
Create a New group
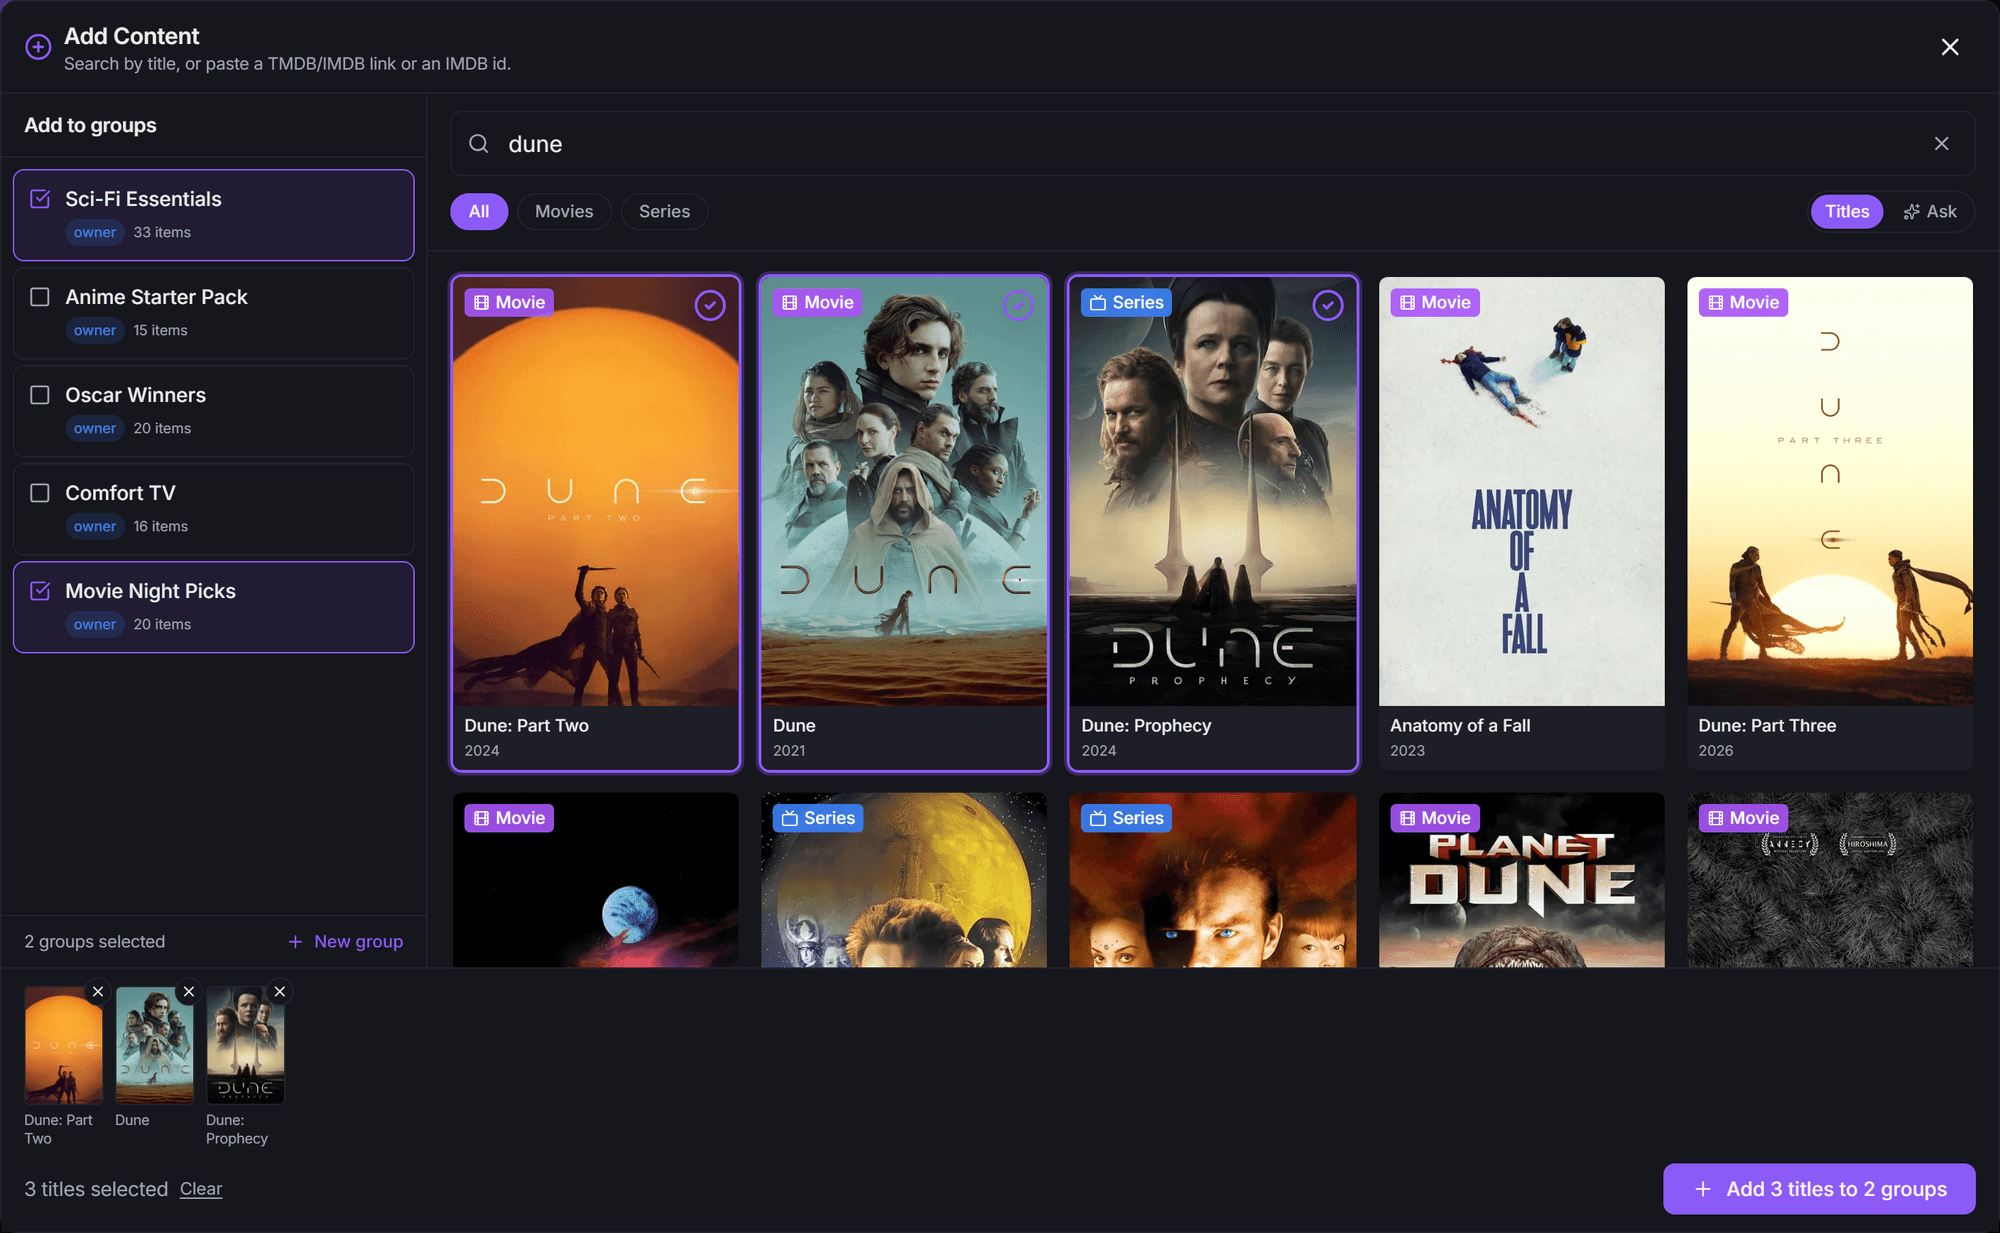[x=346, y=942]
